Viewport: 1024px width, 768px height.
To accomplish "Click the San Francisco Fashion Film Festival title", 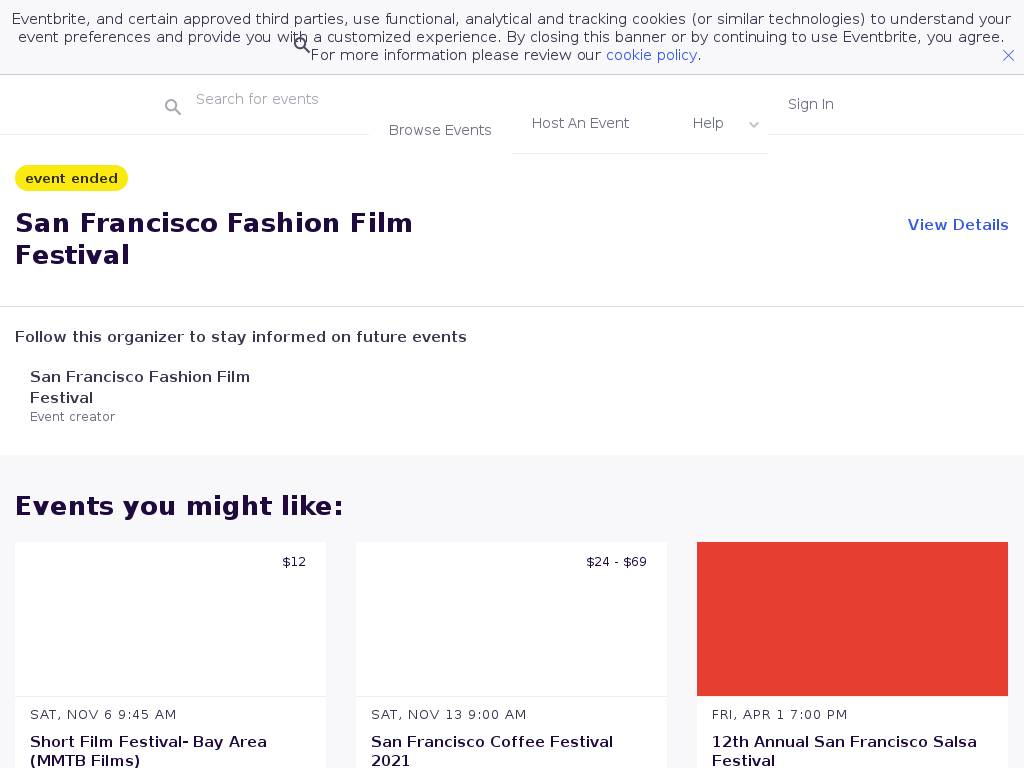I will (214, 238).
